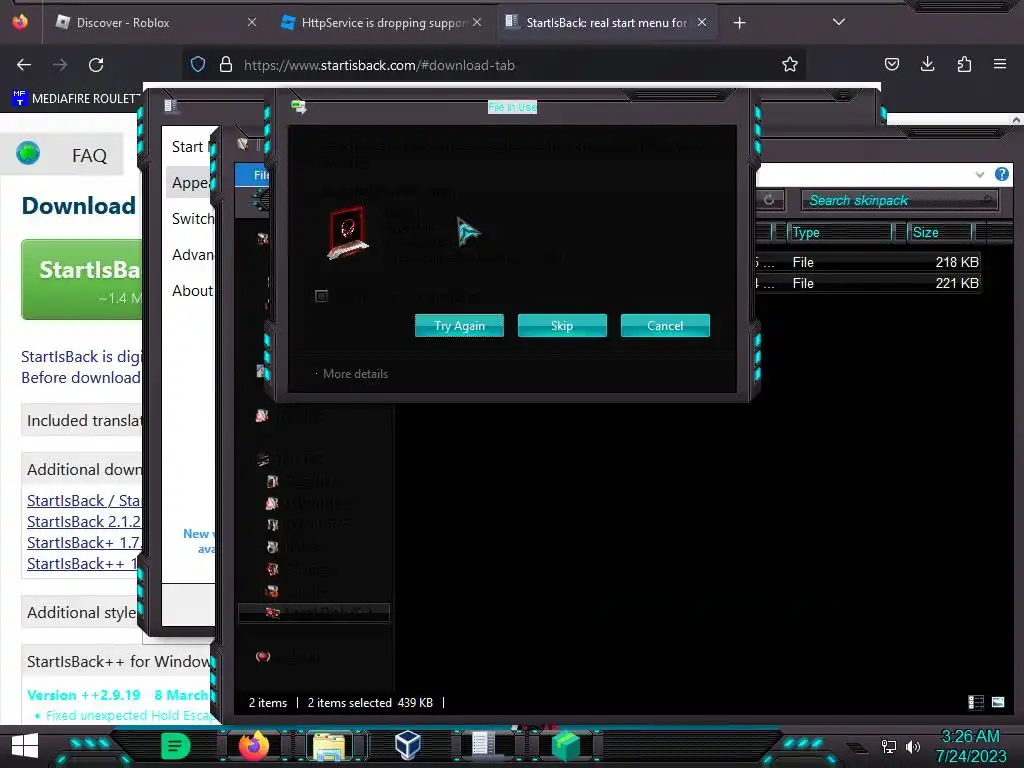Open a new Firefox tab

(739, 23)
